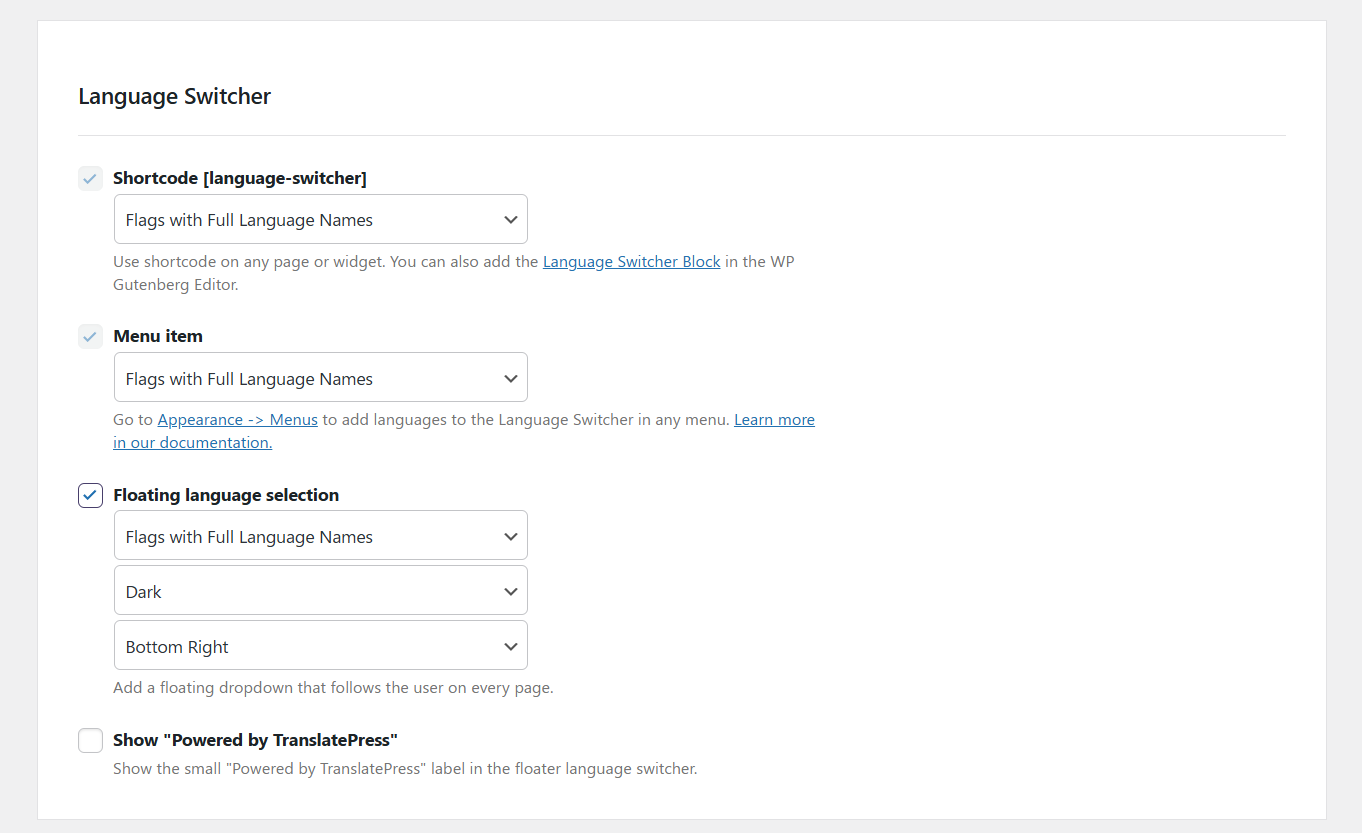Click the Language Switcher section heading
Image resolution: width=1362 pixels, height=833 pixels.
[x=175, y=97]
